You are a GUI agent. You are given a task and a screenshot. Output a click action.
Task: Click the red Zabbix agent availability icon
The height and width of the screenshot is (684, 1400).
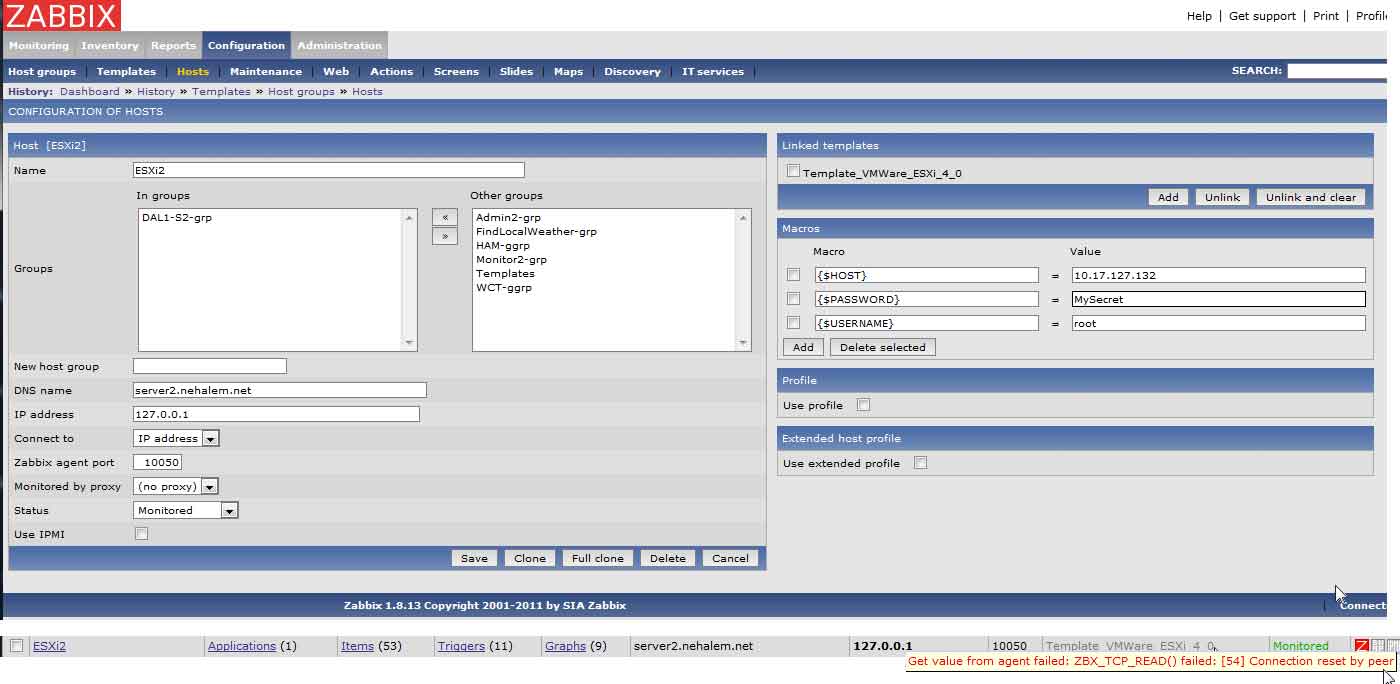(1361, 646)
